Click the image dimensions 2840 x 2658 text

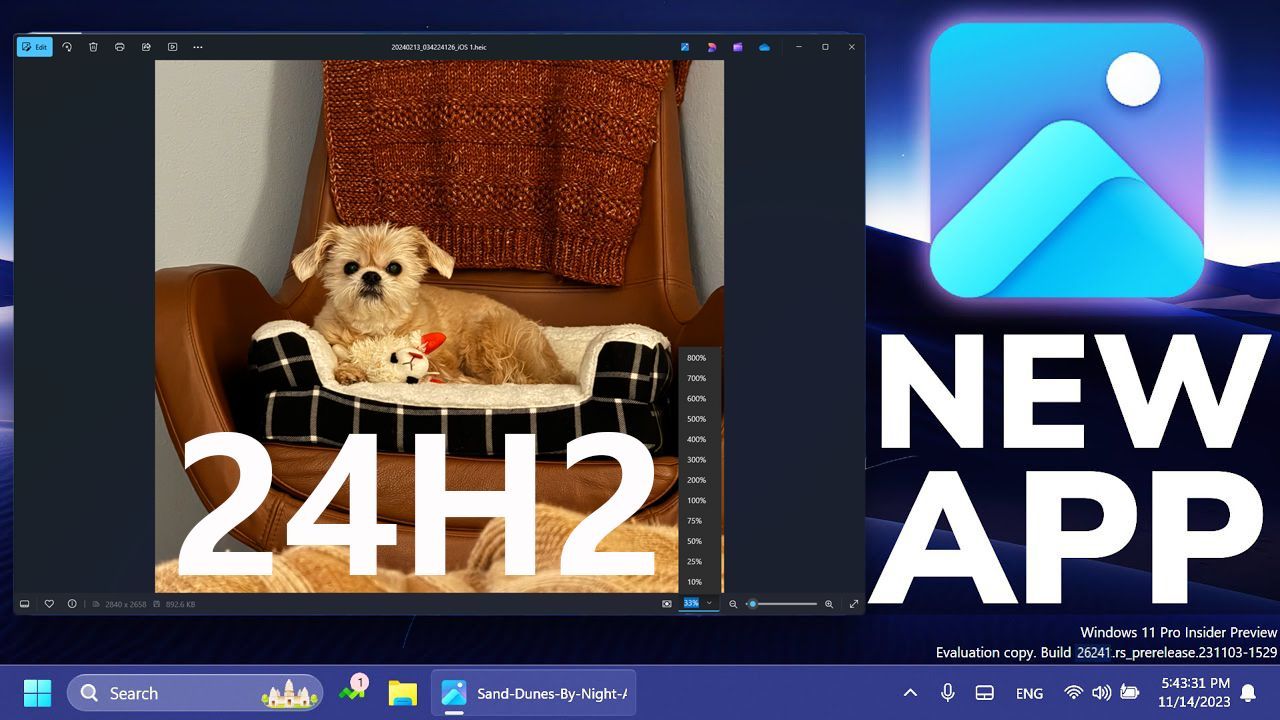point(126,604)
